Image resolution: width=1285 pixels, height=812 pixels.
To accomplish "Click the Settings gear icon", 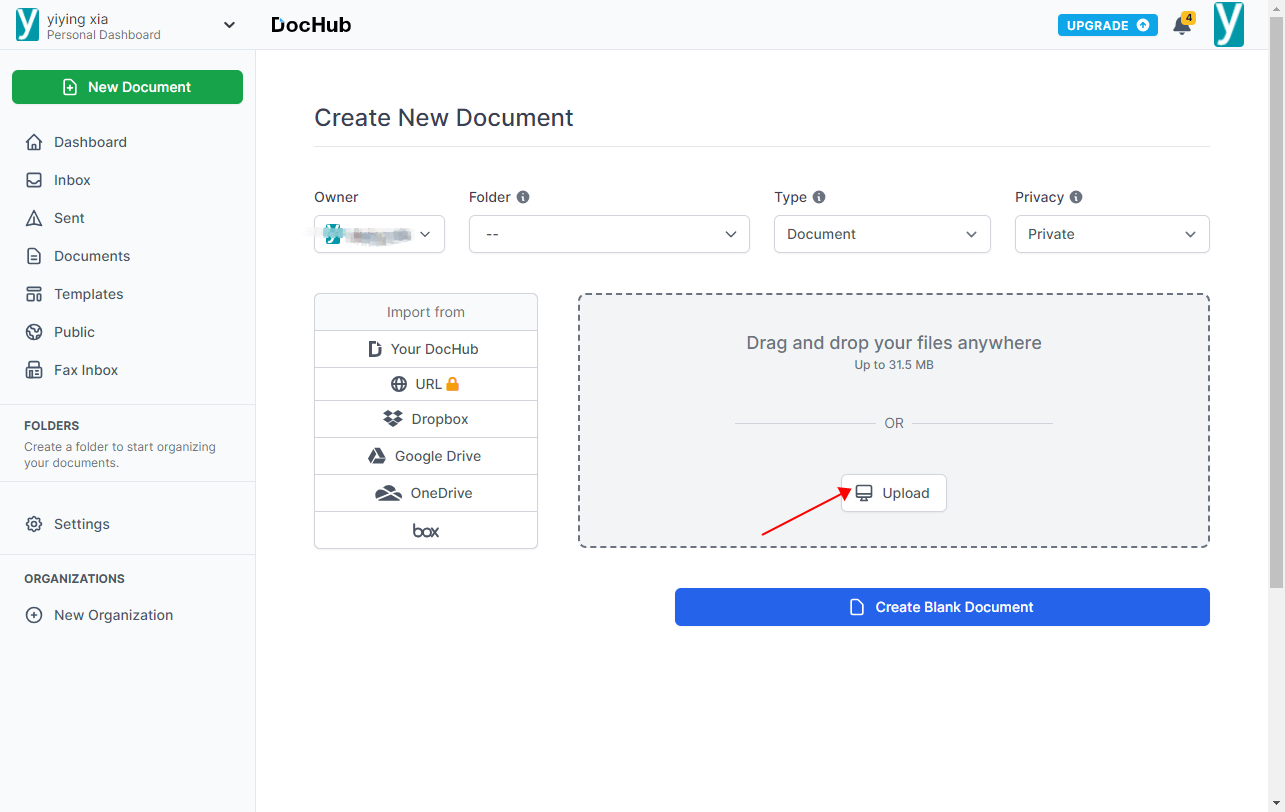I will (x=34, y=524).
